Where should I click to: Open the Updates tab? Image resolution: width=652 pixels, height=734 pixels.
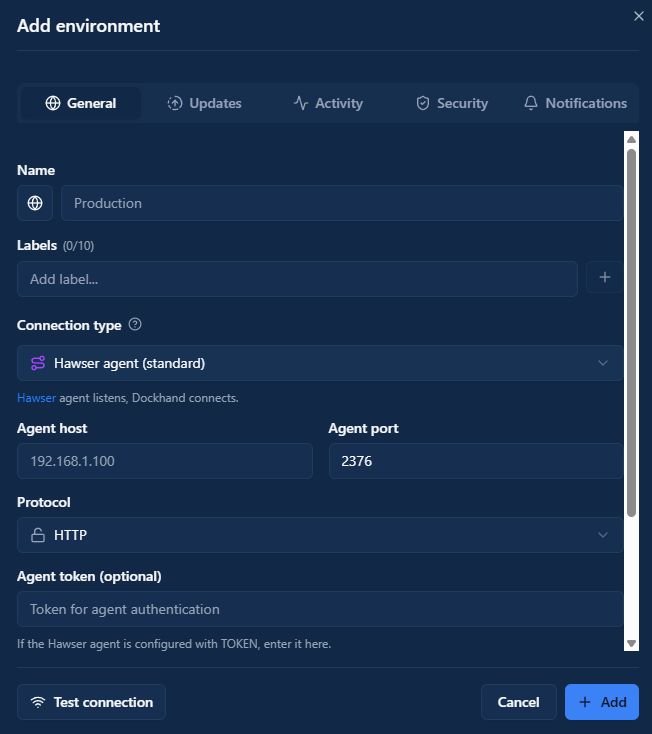[x=204, y=103]
